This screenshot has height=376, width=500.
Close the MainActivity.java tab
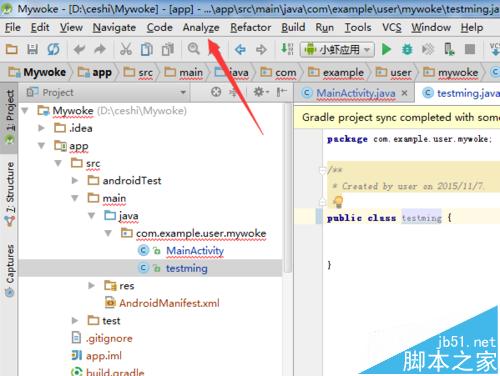404,93
